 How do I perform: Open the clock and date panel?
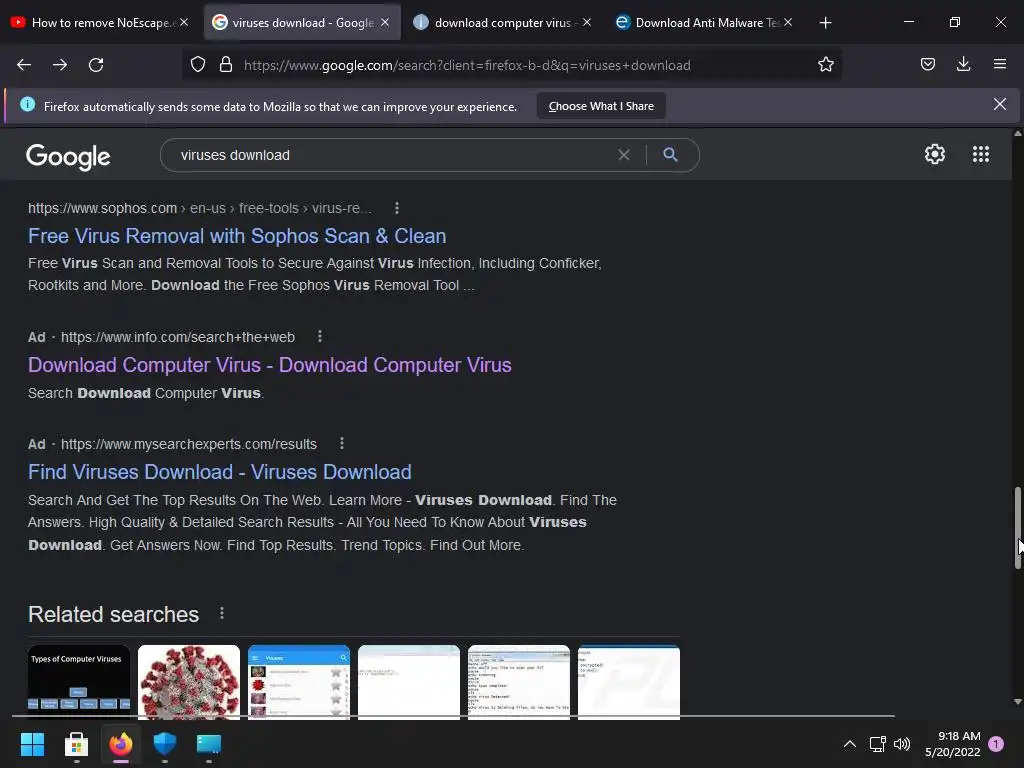[952, 743]
